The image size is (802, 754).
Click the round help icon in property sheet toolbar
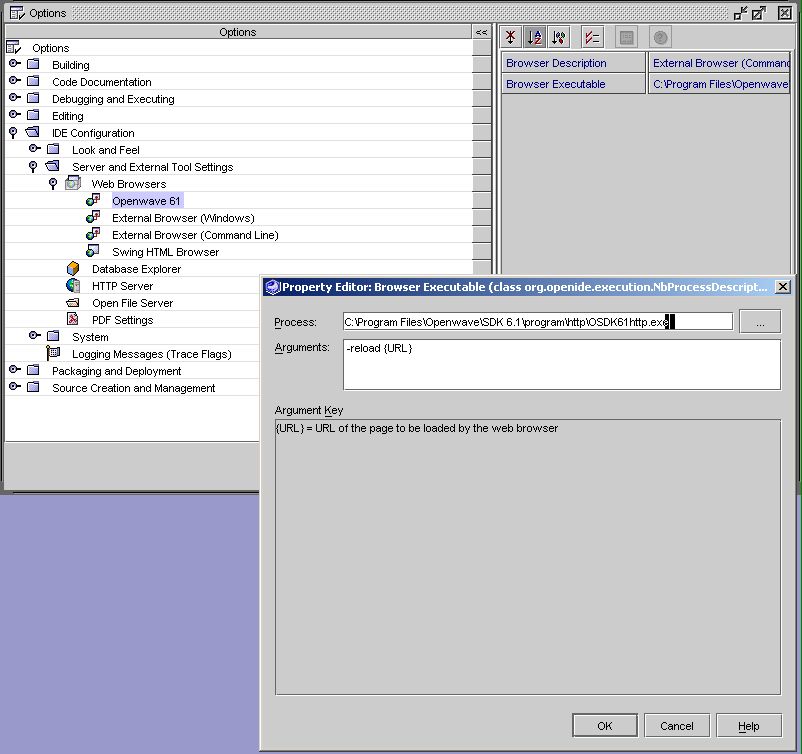click(660, 37)
